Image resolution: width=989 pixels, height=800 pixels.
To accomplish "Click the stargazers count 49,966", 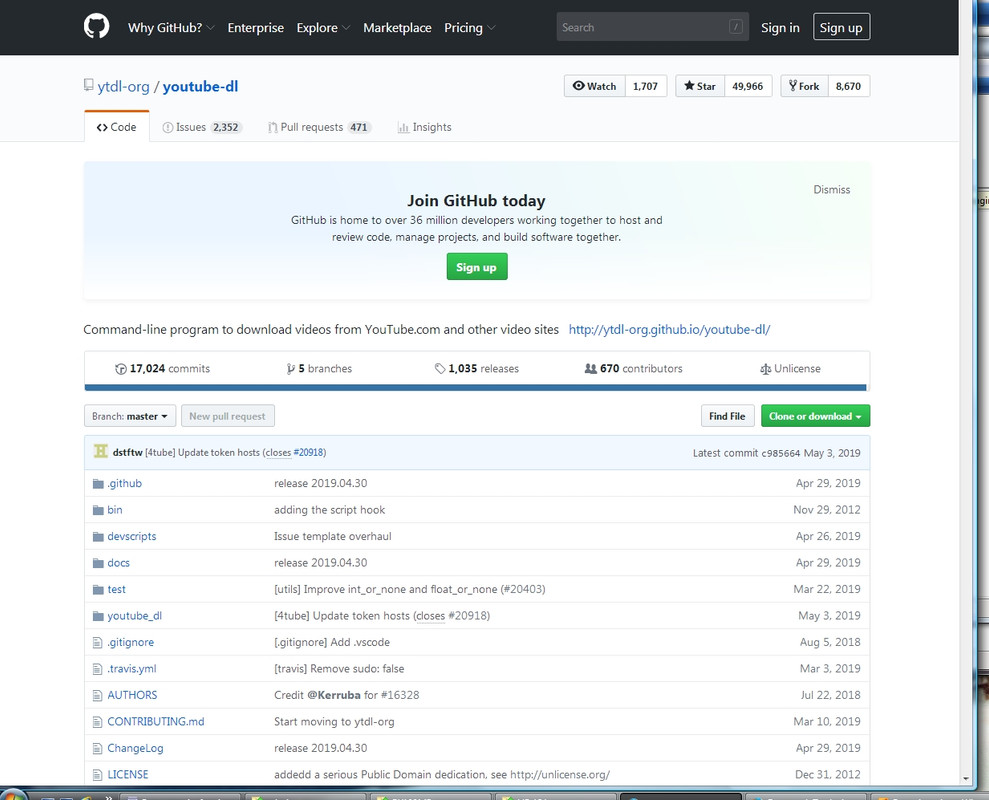I will pyautogui.click(x=748, y=86).
